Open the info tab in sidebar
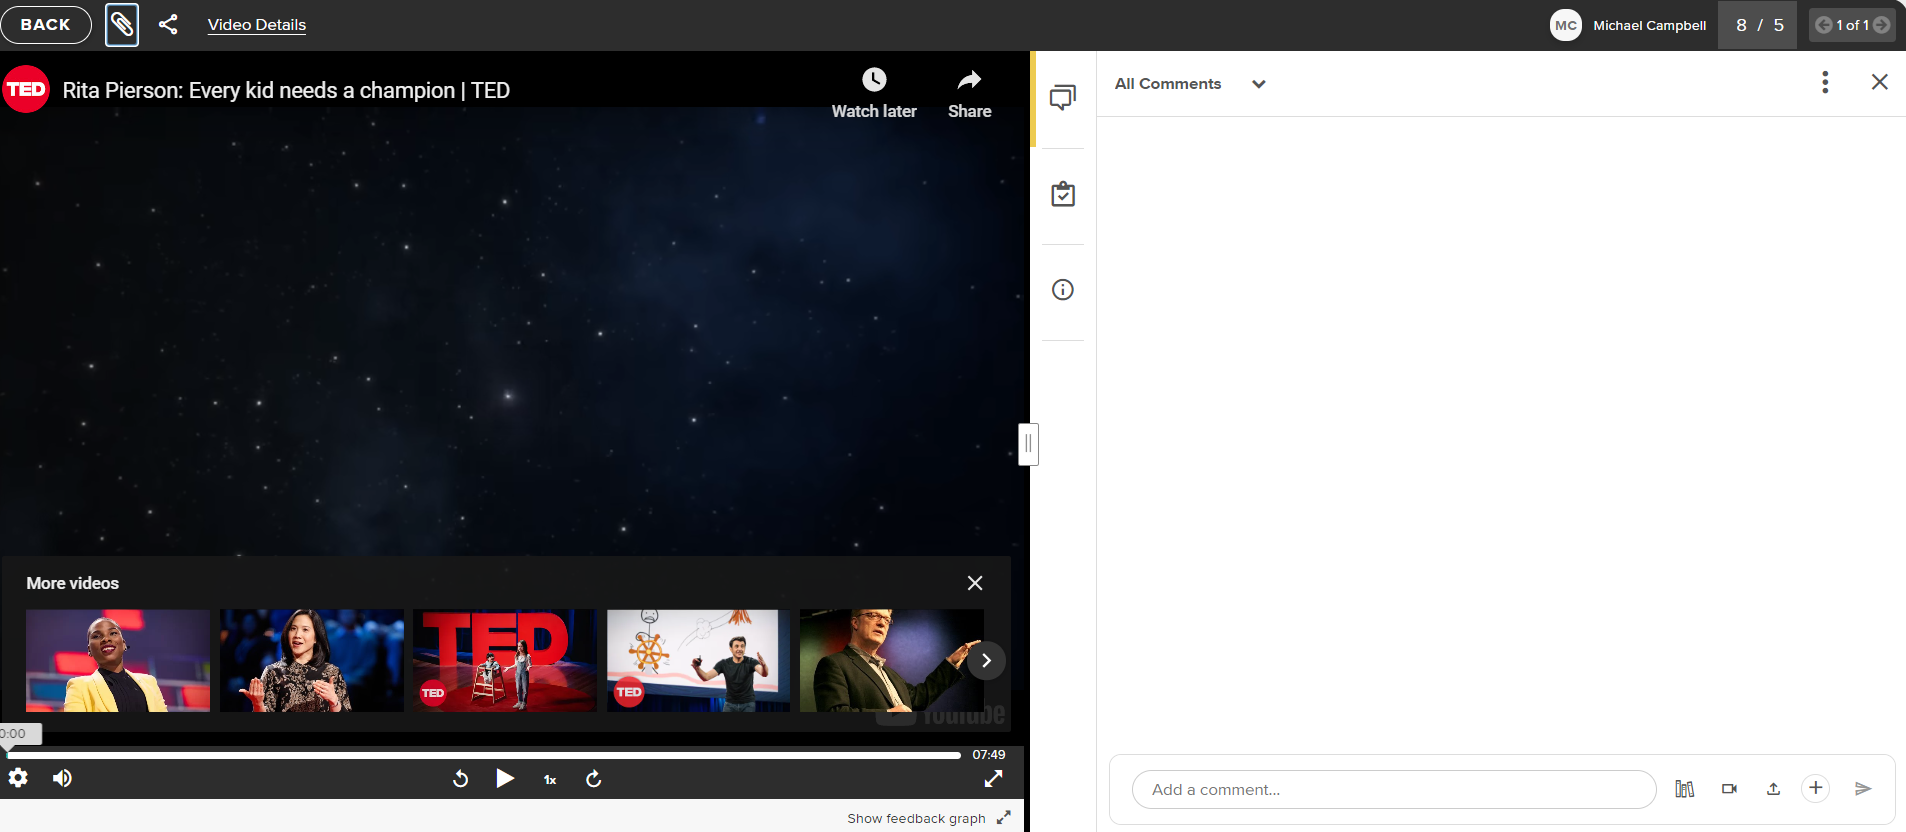Screen dimensions: 1906x832 click(1063, 290)
